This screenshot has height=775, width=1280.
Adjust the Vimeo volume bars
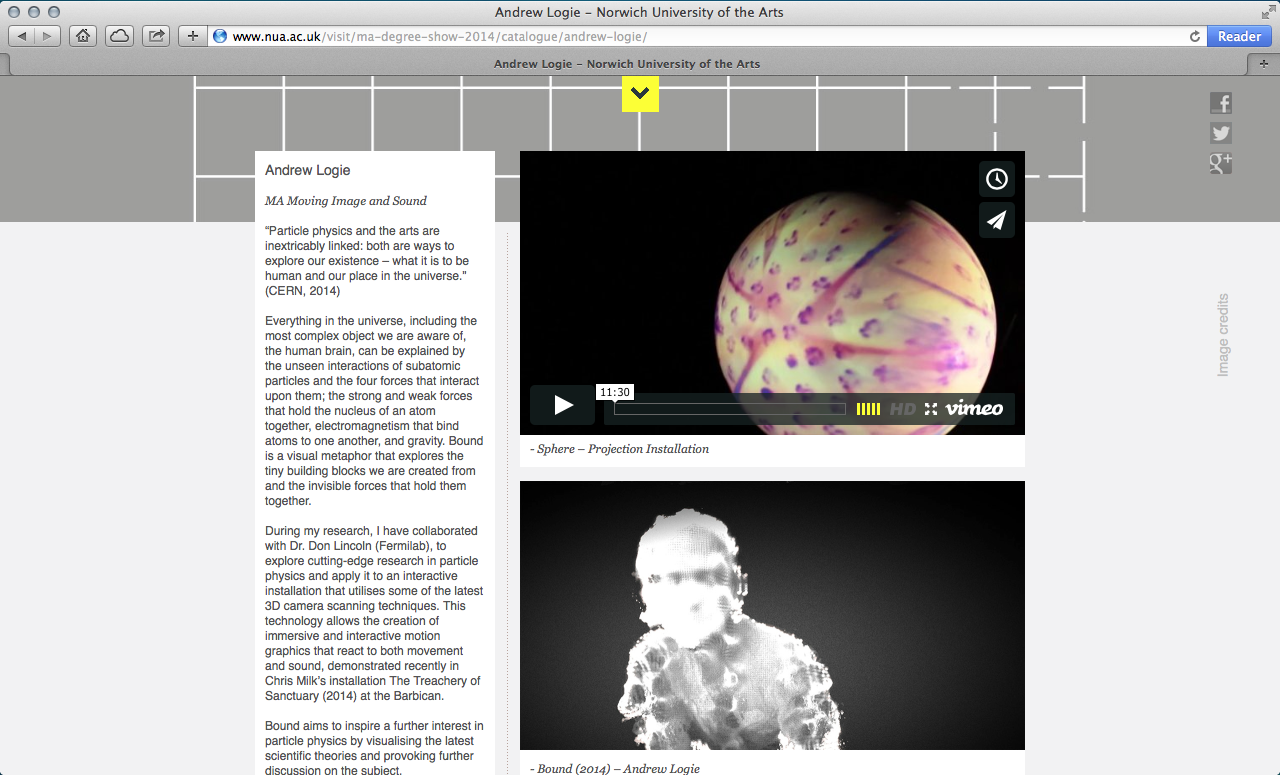click(868, 409)
